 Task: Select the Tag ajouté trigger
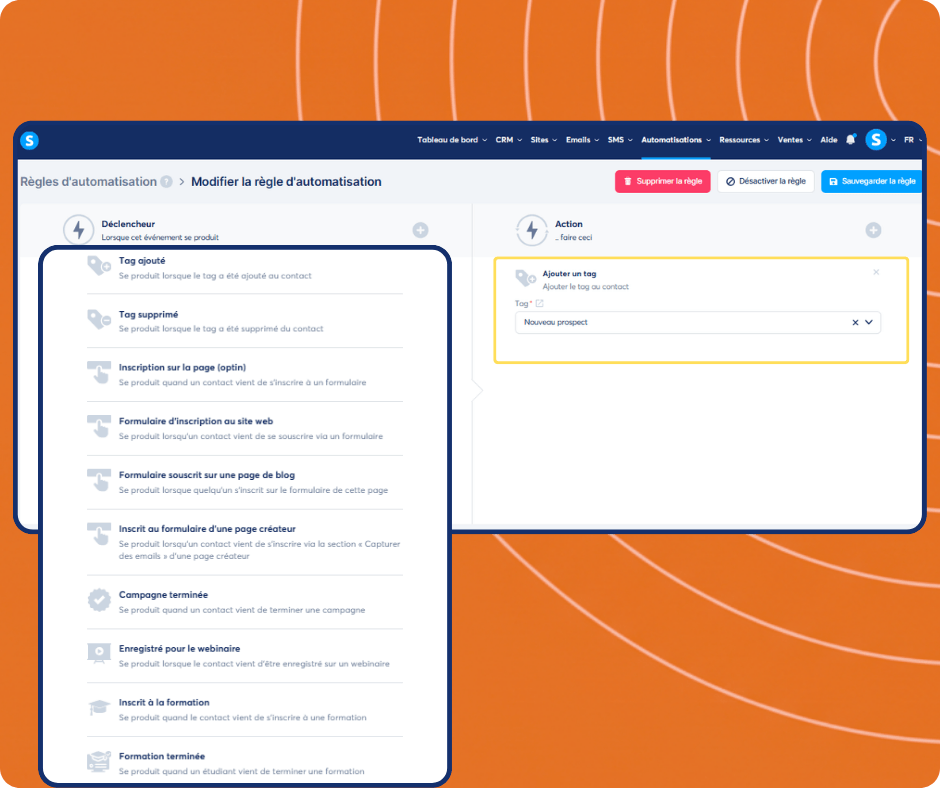[245, 267]
